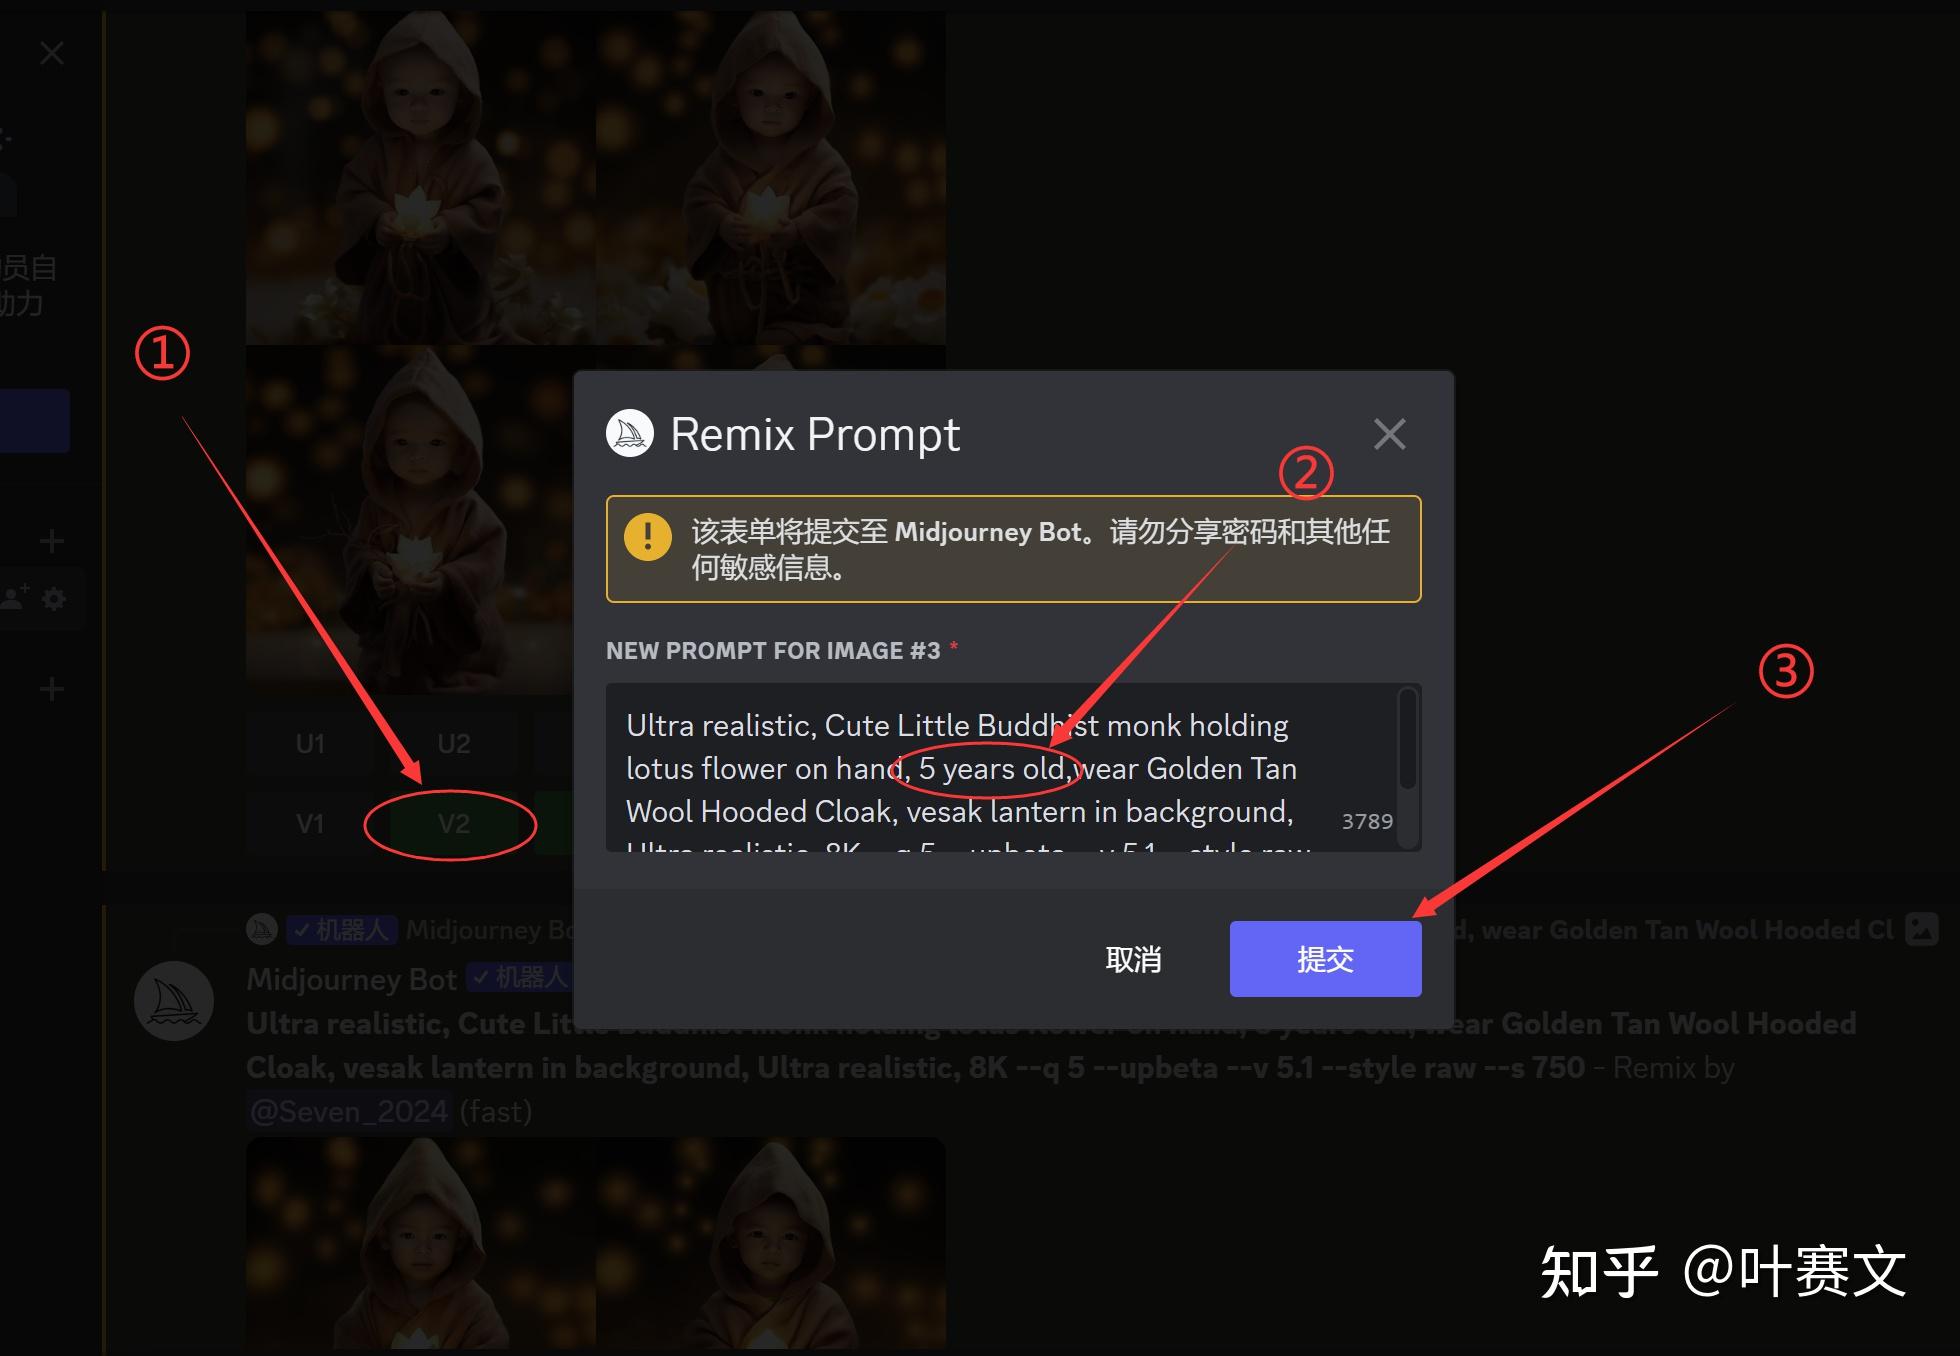
Task: Click the upper plus icon in left sidebar
Action: coord(52,542)
